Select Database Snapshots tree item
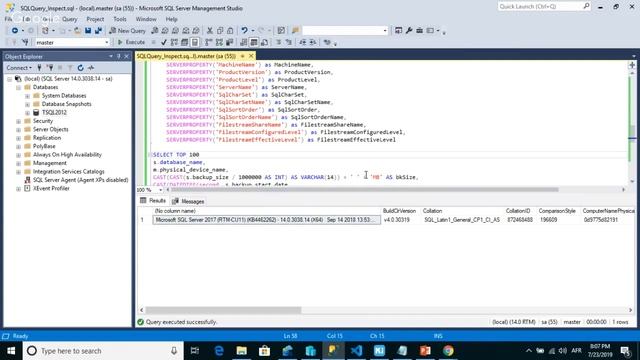 [x=66, y=104]
